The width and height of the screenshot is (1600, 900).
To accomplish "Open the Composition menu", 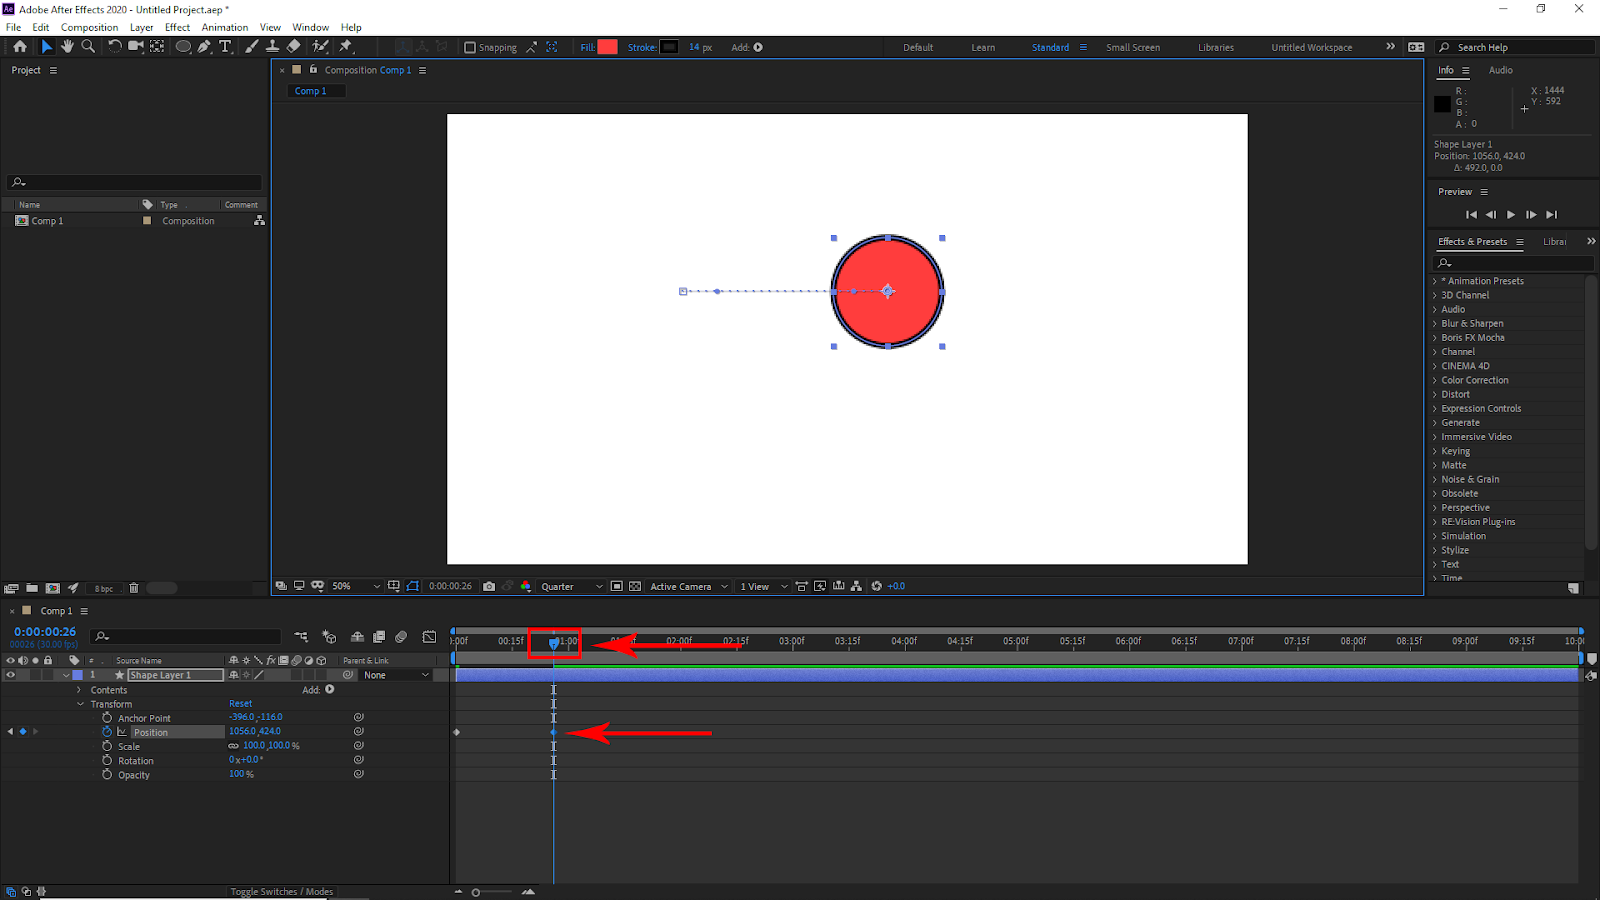I will pyautogui.click(x=89, y=27).
